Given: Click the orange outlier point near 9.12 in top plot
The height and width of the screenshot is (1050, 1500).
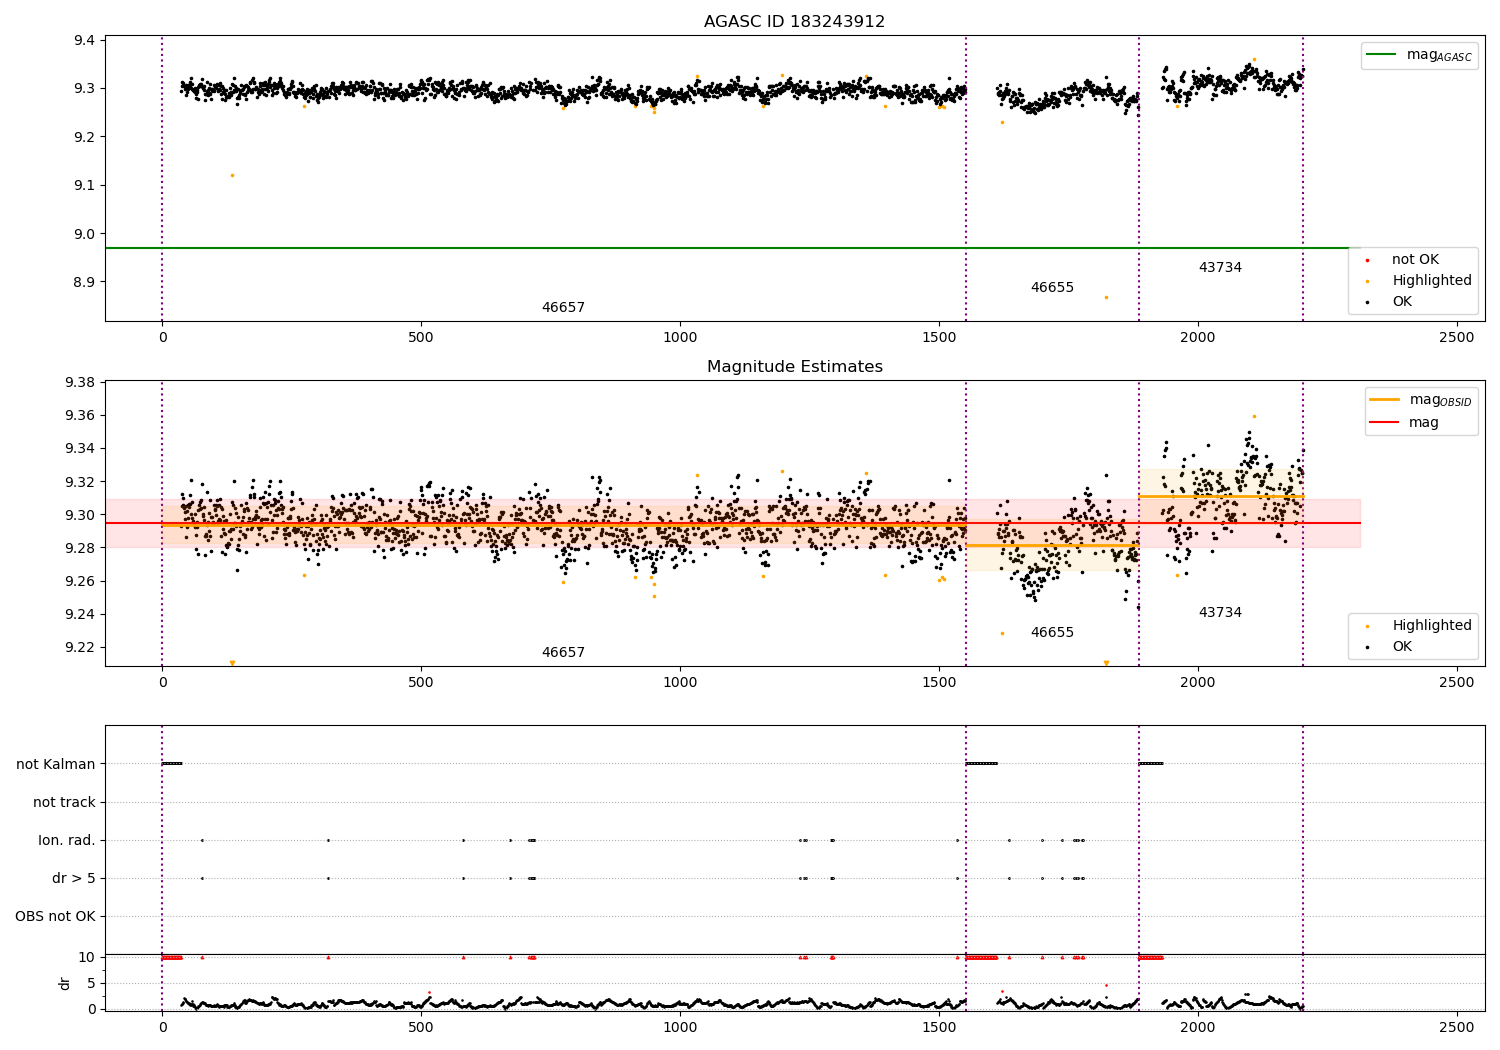Looking at the screenshot, I should (232, 176).
